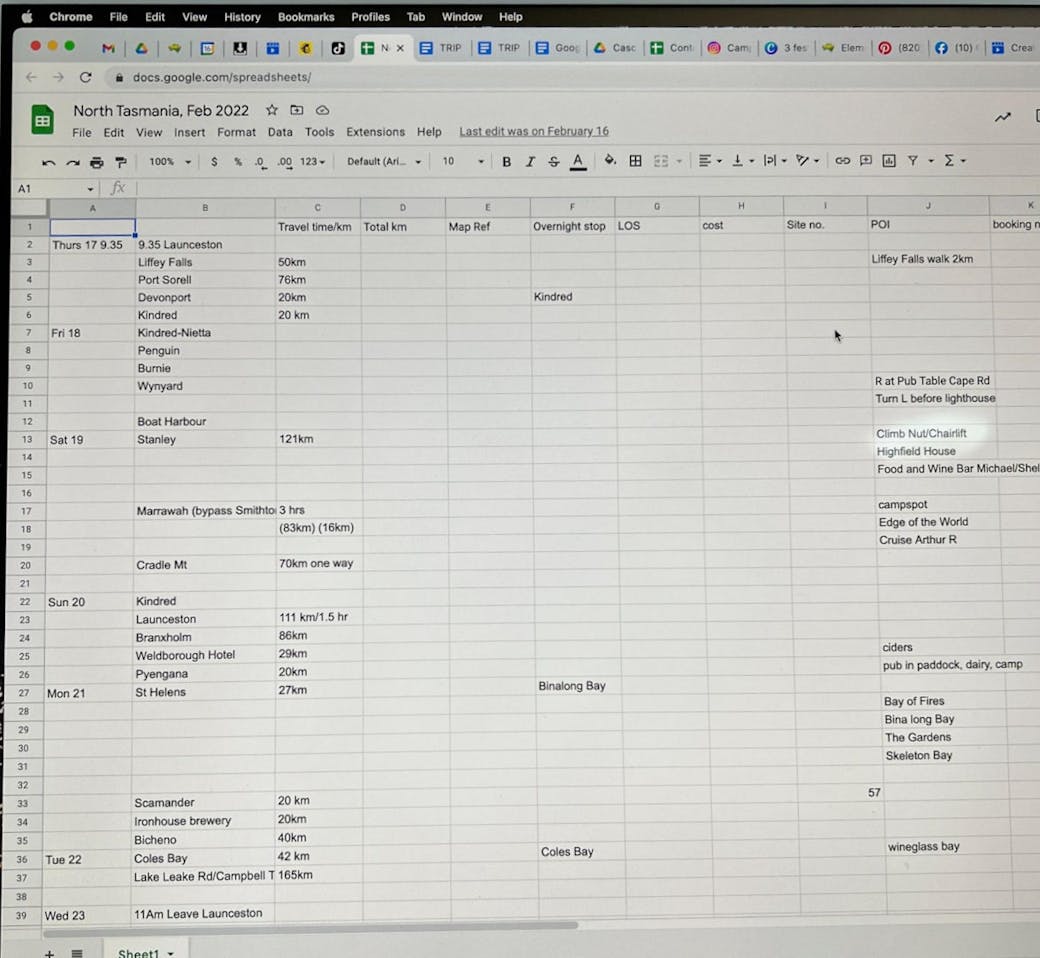The width and height of the screenshot is (1040, 958).
Task: Open the Borders tool
Action: (x=635, y=161)
